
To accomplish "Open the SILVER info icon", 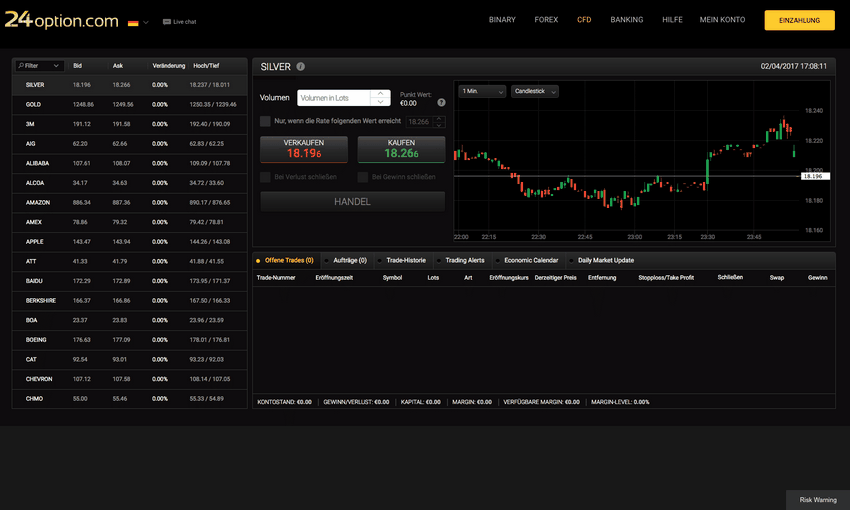I will tap(300, 67).
